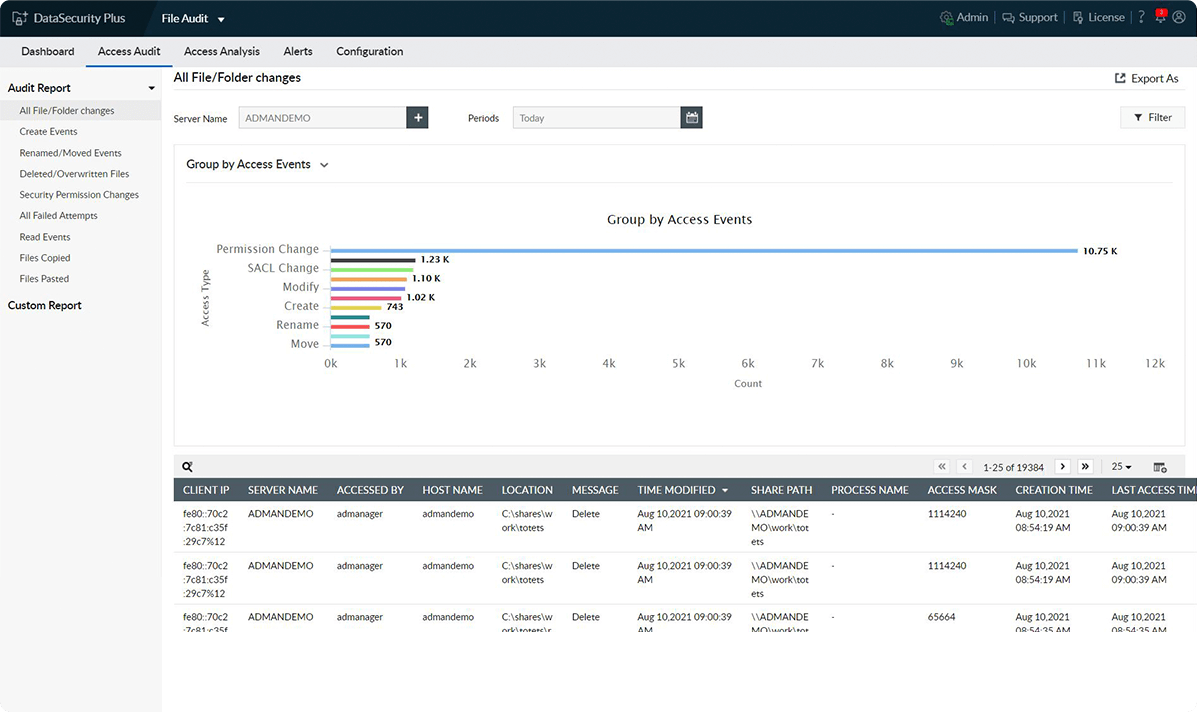Open the 25 rows-per-page dropdown
This screenshot has width=1197, height=712.
point(1120,467)
